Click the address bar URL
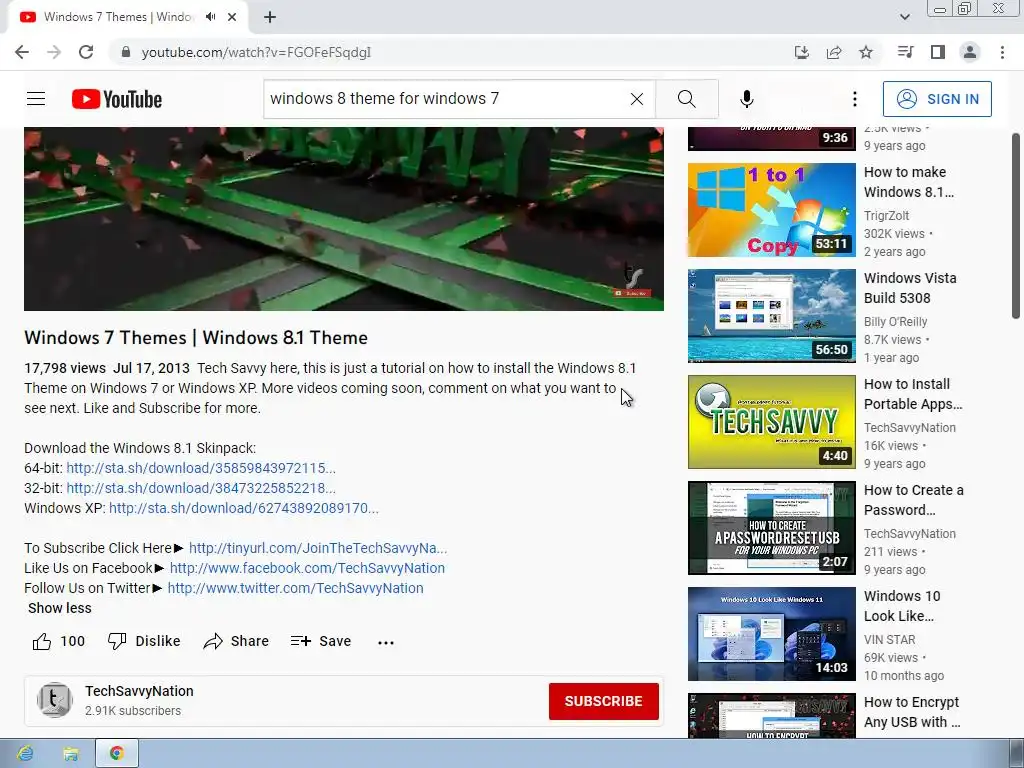1024x768 pixels. [256, 52]
